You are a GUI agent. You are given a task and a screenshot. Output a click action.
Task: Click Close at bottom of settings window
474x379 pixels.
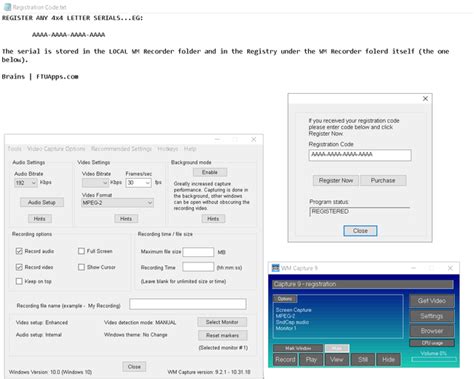coord(134,367)
